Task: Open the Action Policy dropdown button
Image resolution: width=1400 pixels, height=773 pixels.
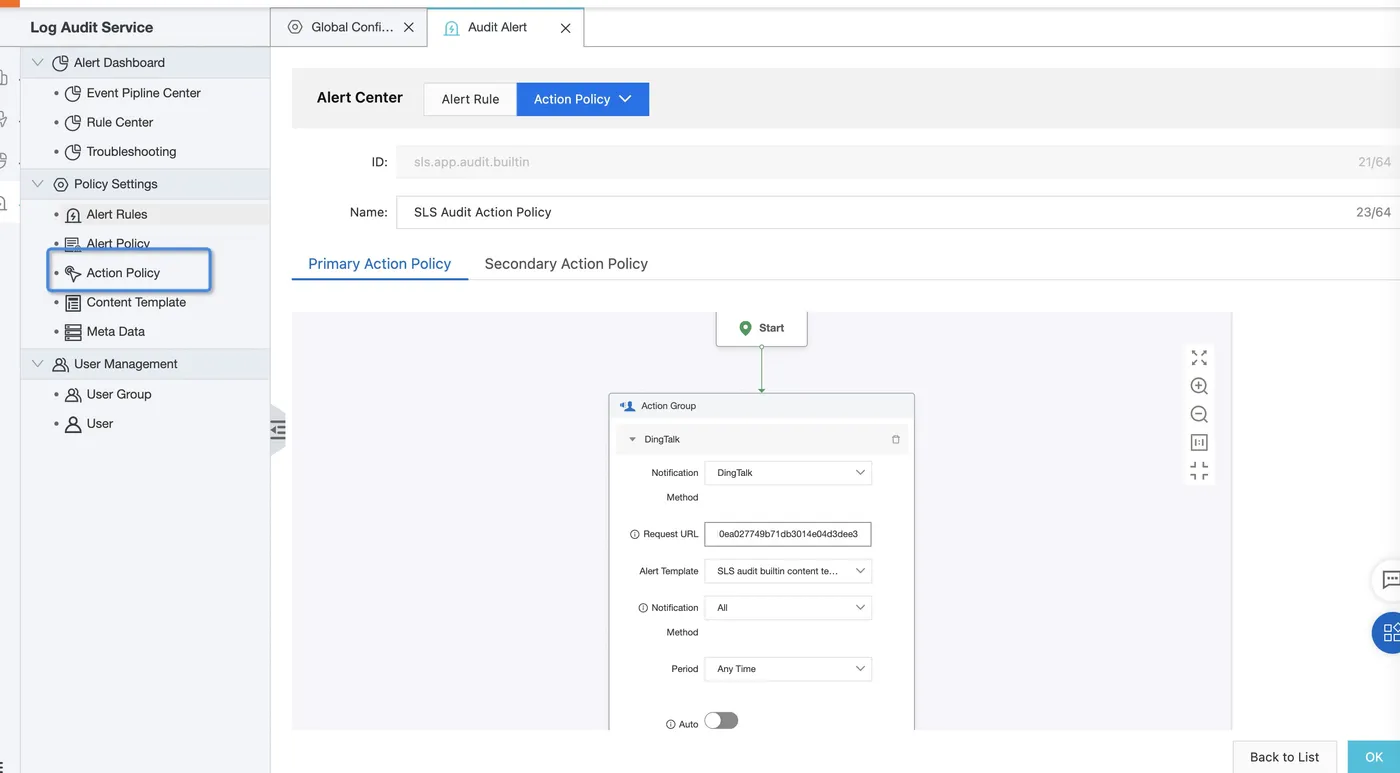Action: pyautogui.click(x=583, y=99)
